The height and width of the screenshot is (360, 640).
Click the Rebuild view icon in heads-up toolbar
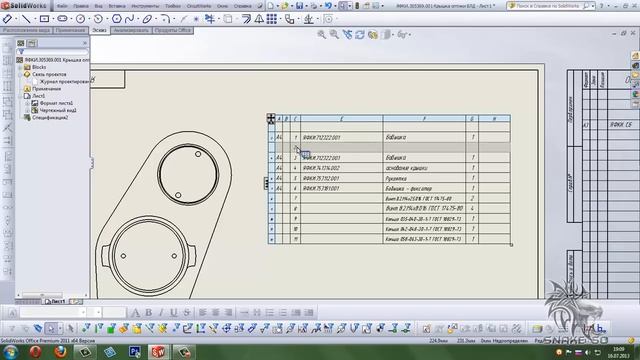pyautogui.click(x=360, y=35)
